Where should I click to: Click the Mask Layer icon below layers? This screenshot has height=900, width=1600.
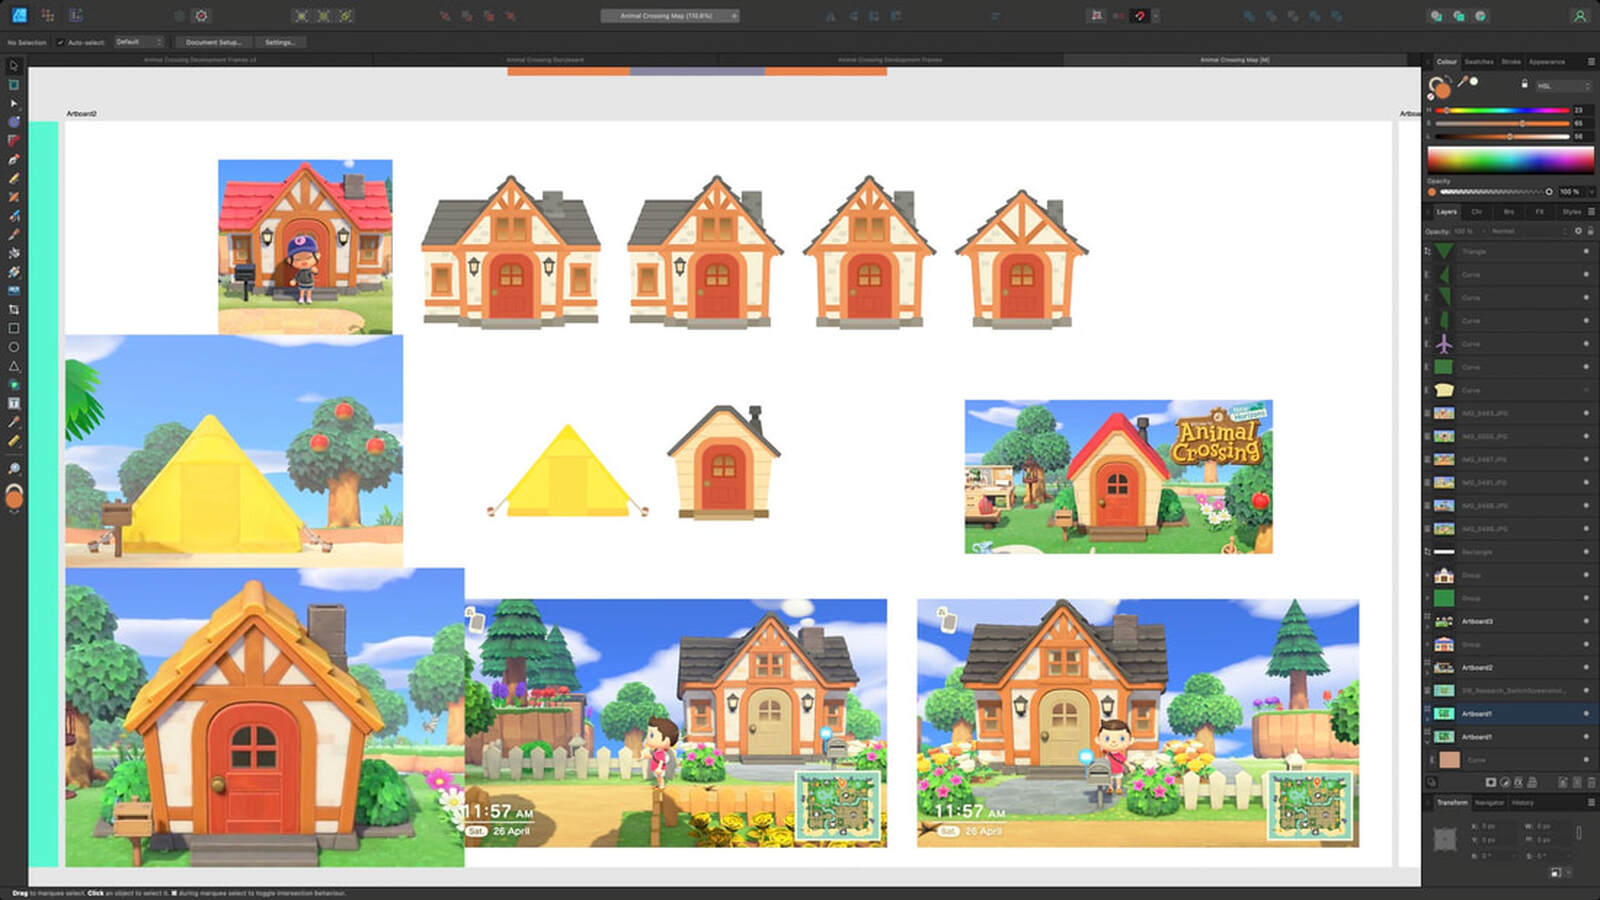point(1490,782)
